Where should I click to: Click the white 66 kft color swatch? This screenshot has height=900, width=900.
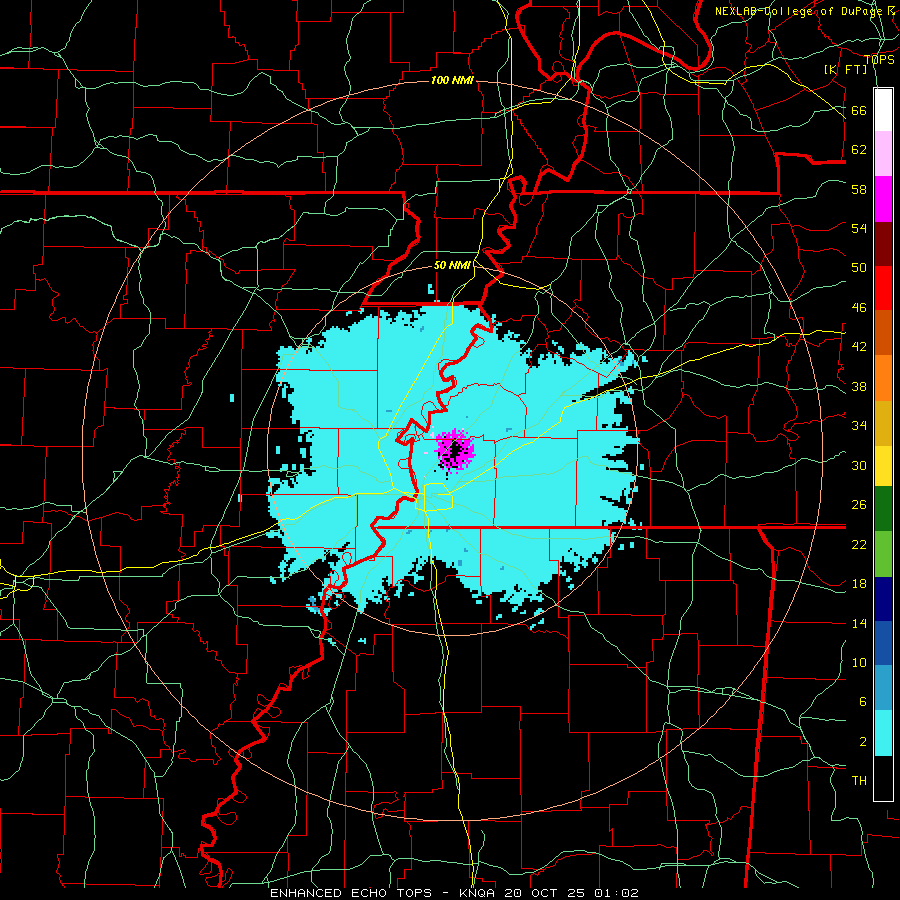pyautogui.click(x=883, y=110)
